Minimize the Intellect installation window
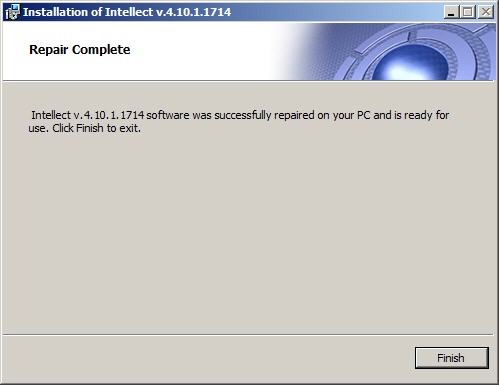Image resolution: width=499 pixels, height=385 pixels. [451, 12]
